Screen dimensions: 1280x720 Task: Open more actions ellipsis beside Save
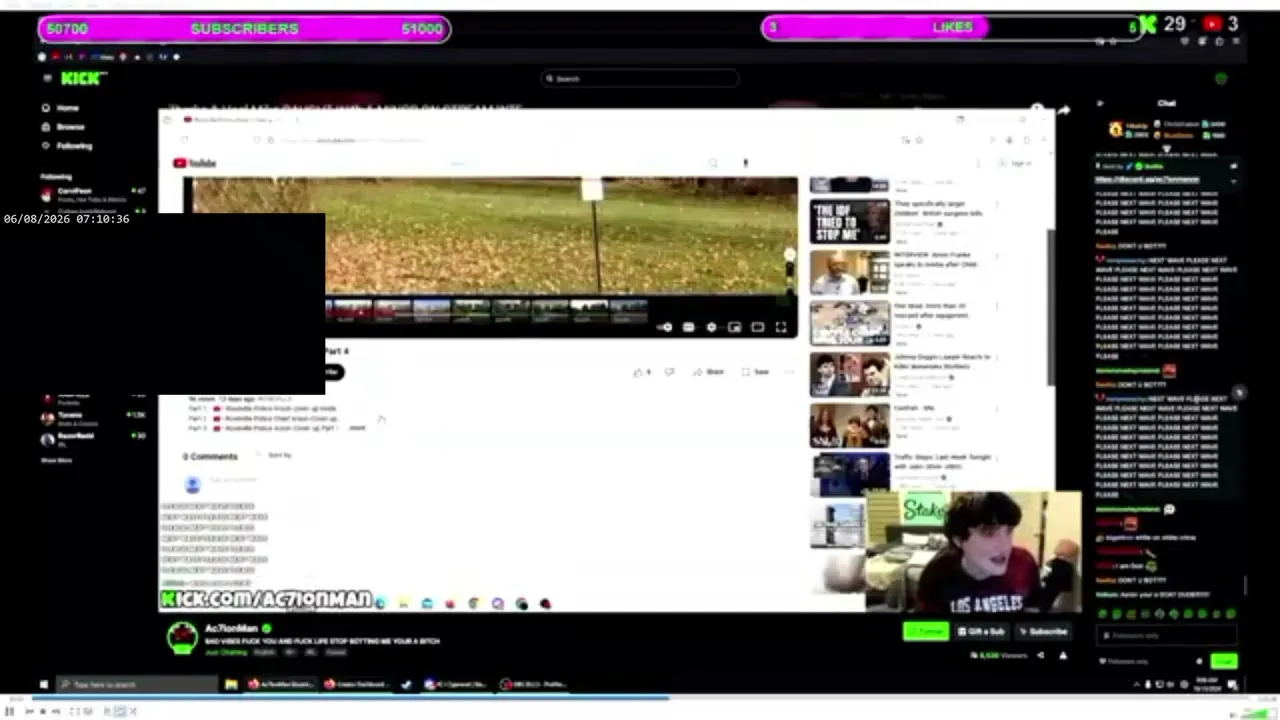coord(789,372)
